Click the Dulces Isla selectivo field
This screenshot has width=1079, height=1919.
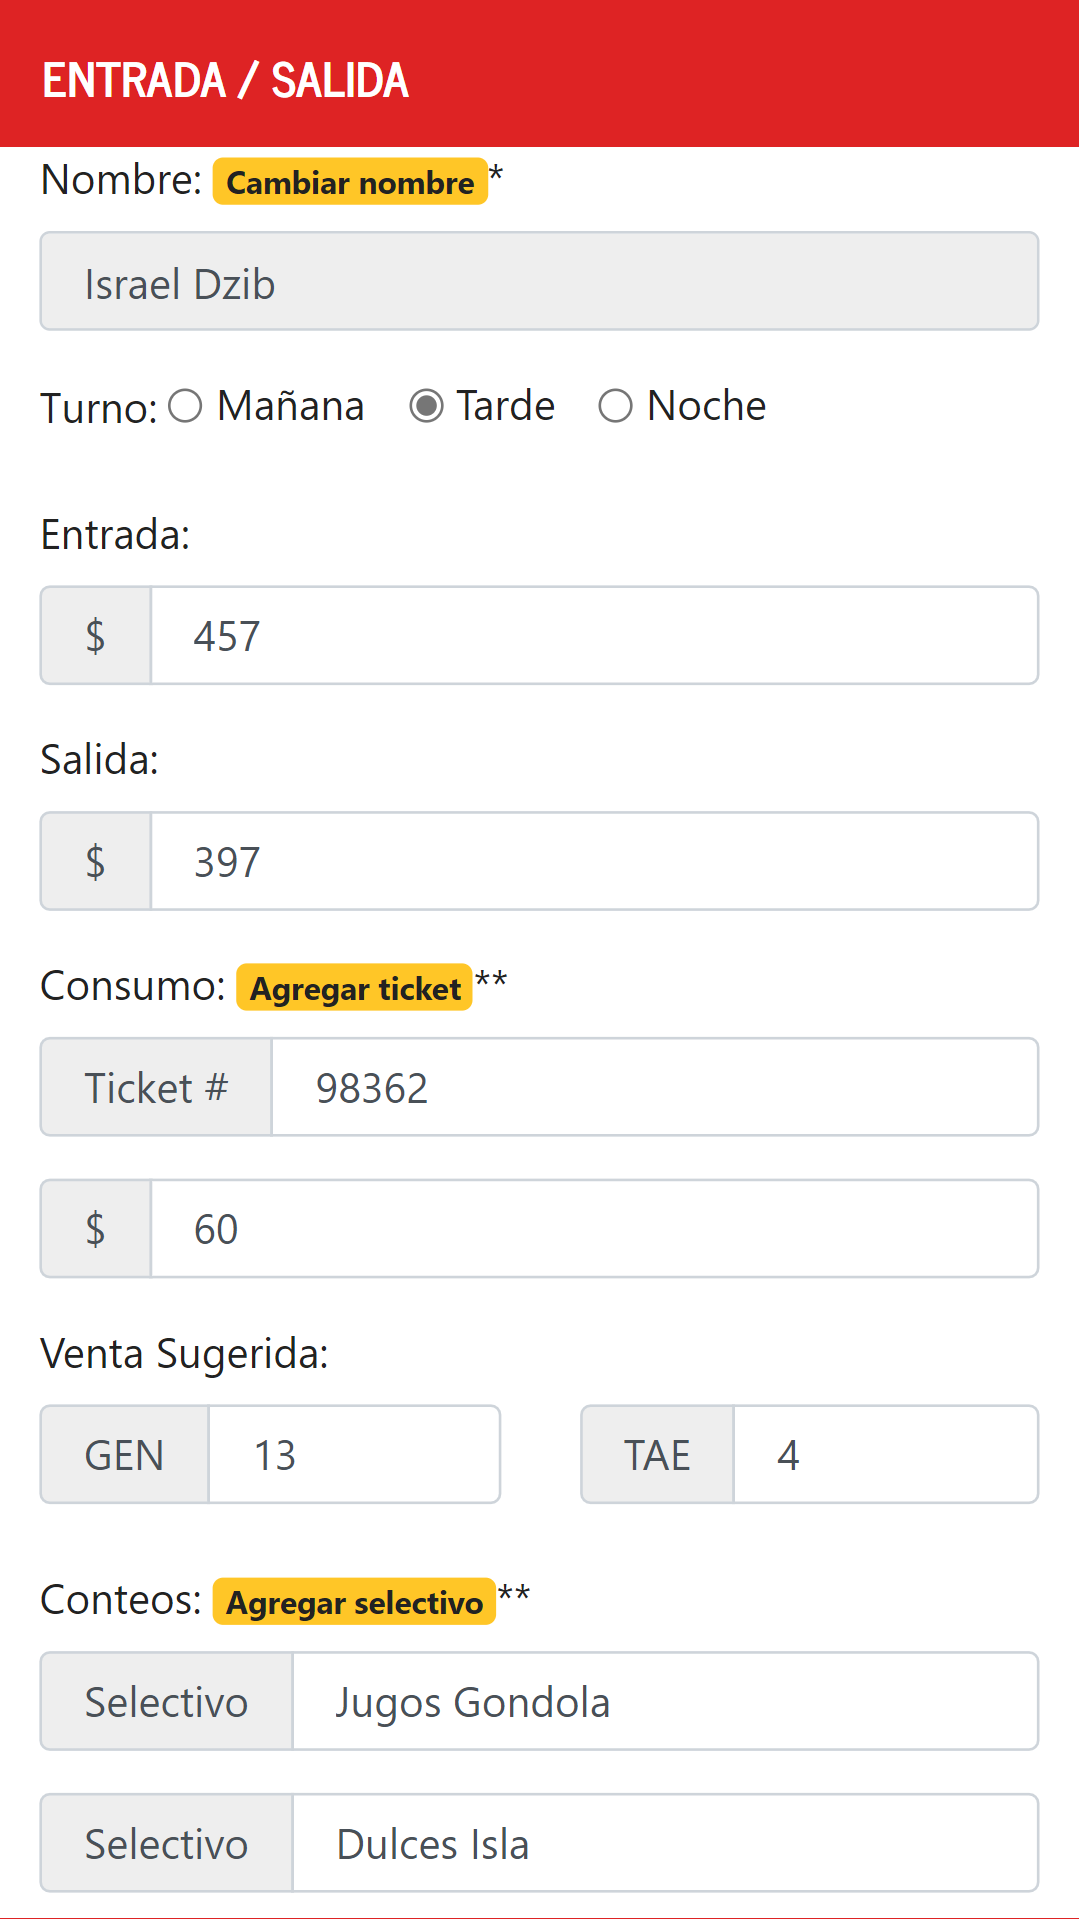[665, 1844]
